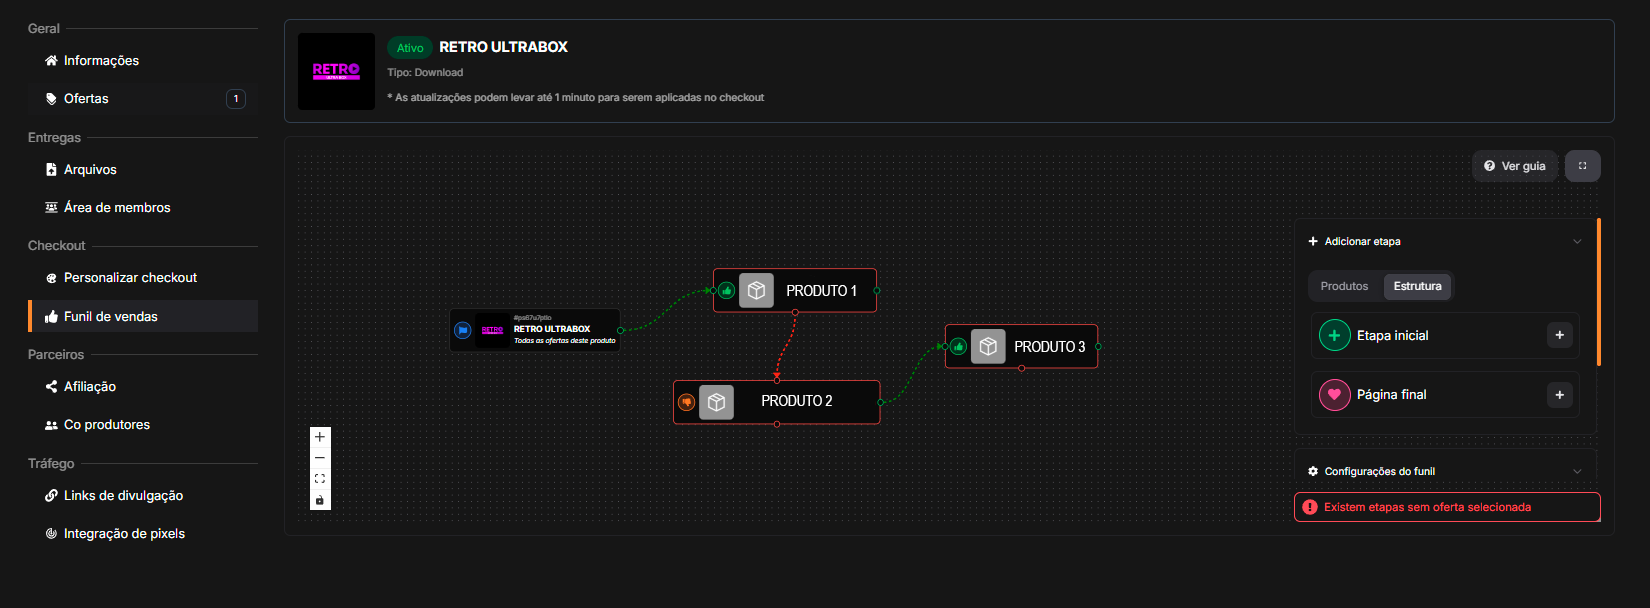Screen dimensions: 1650x608
Task: Click the blue flag icon on start node
Action: (x=463, y=330)
